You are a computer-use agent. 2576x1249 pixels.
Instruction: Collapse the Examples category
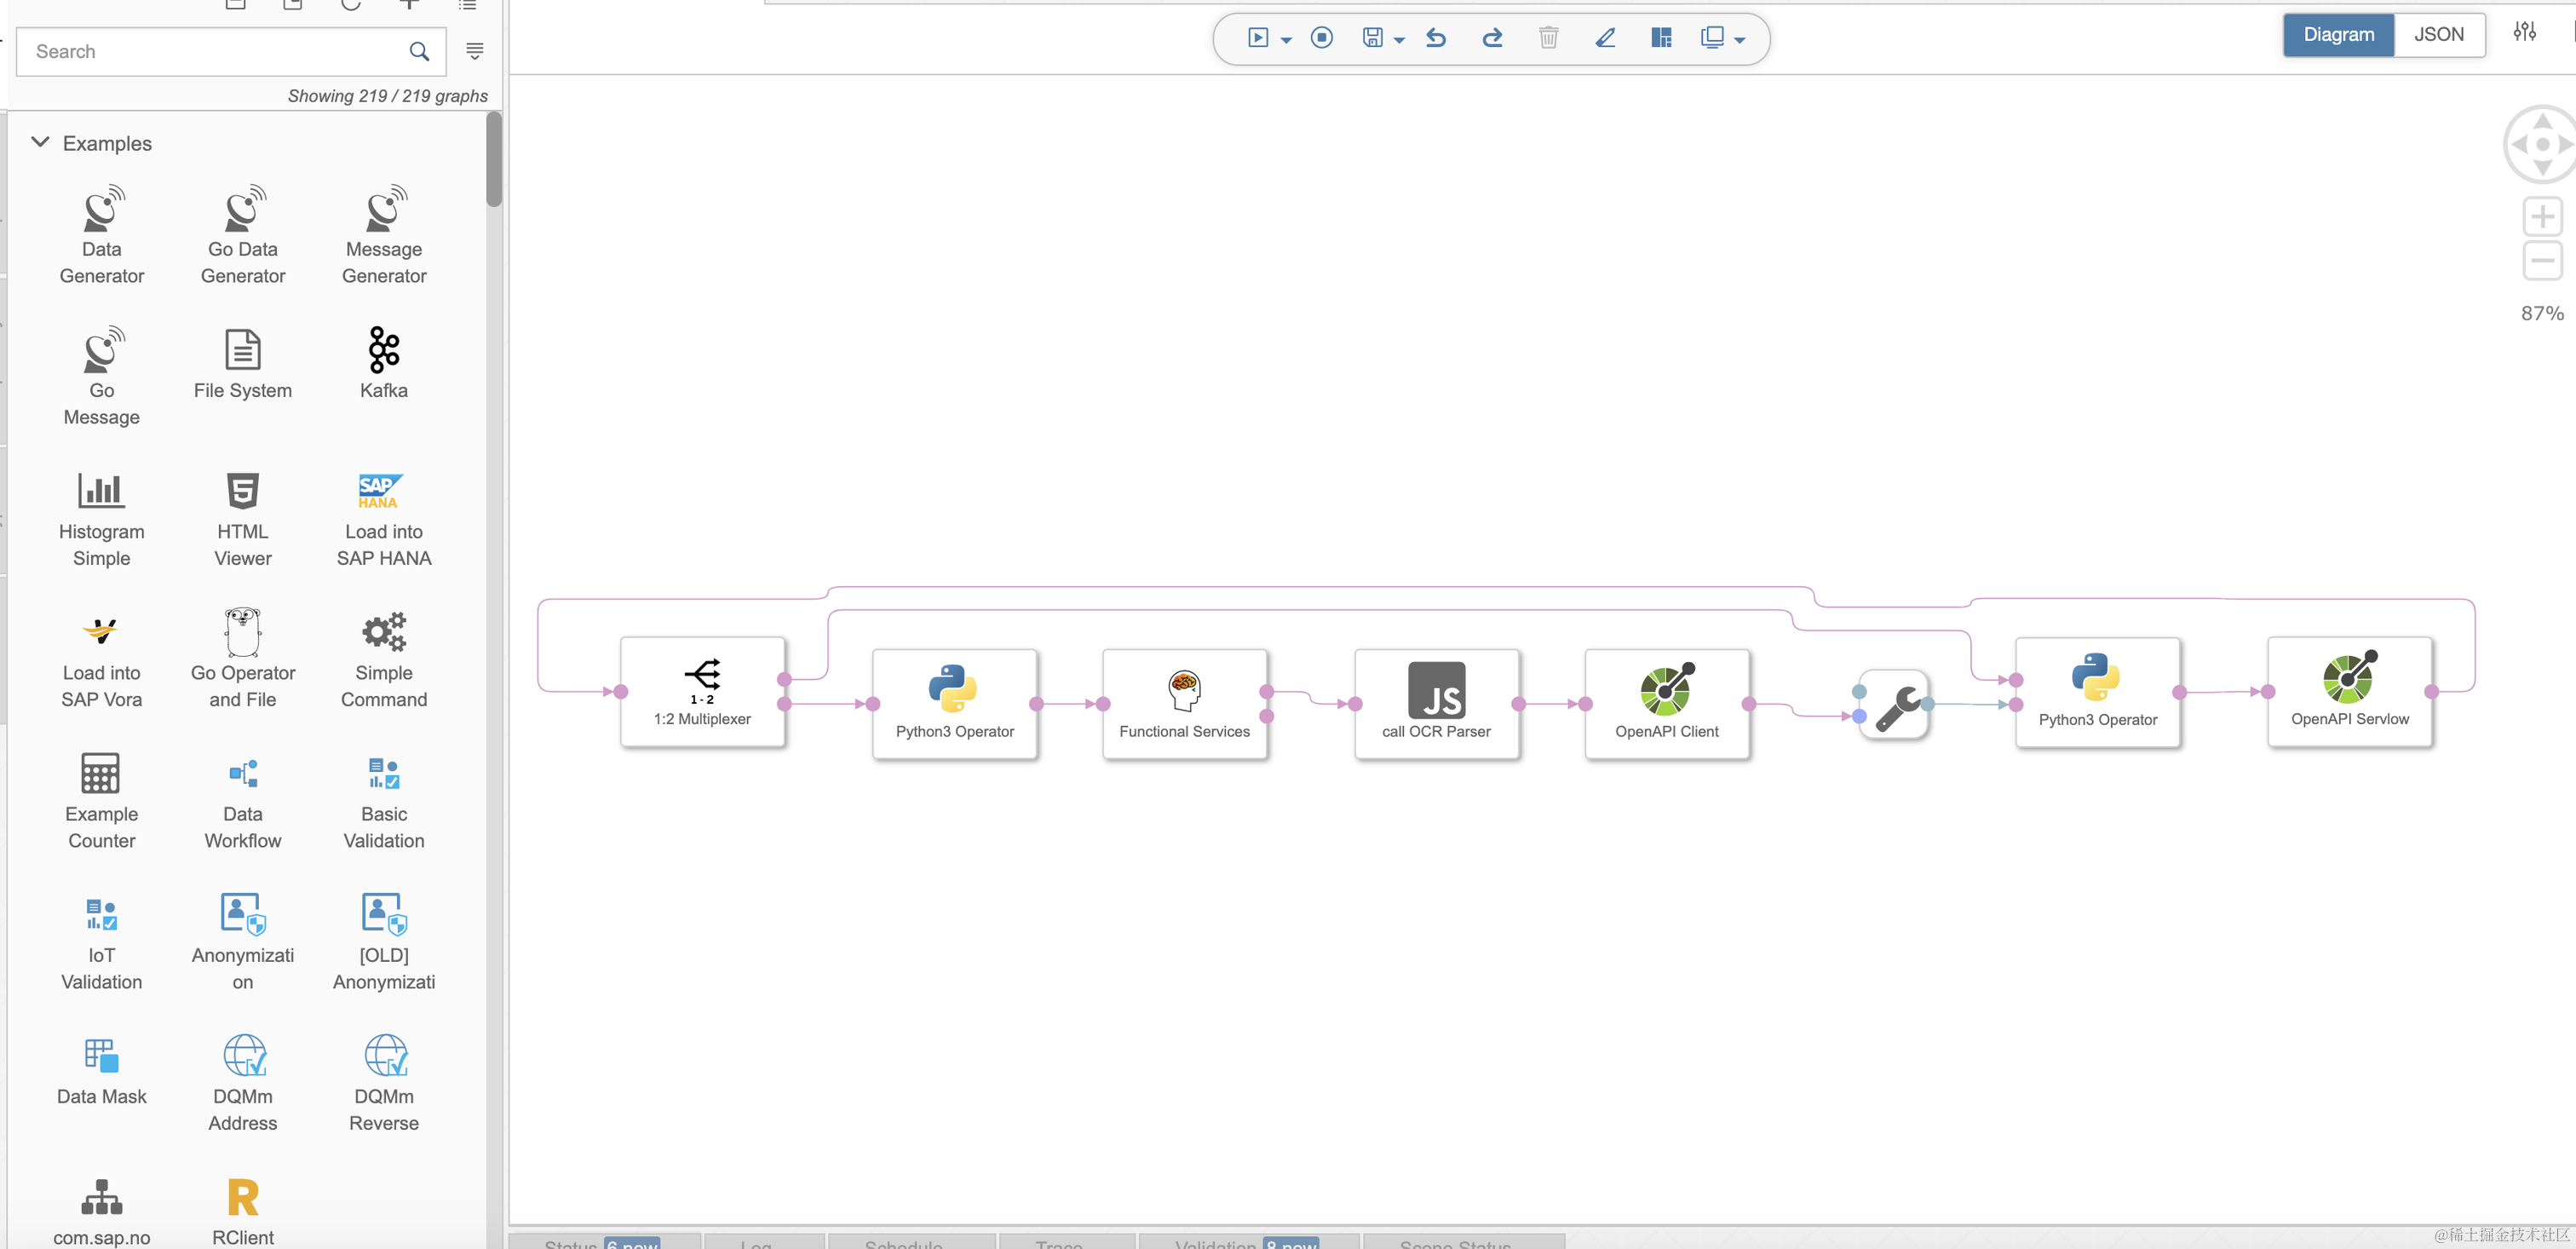[40, 143]
